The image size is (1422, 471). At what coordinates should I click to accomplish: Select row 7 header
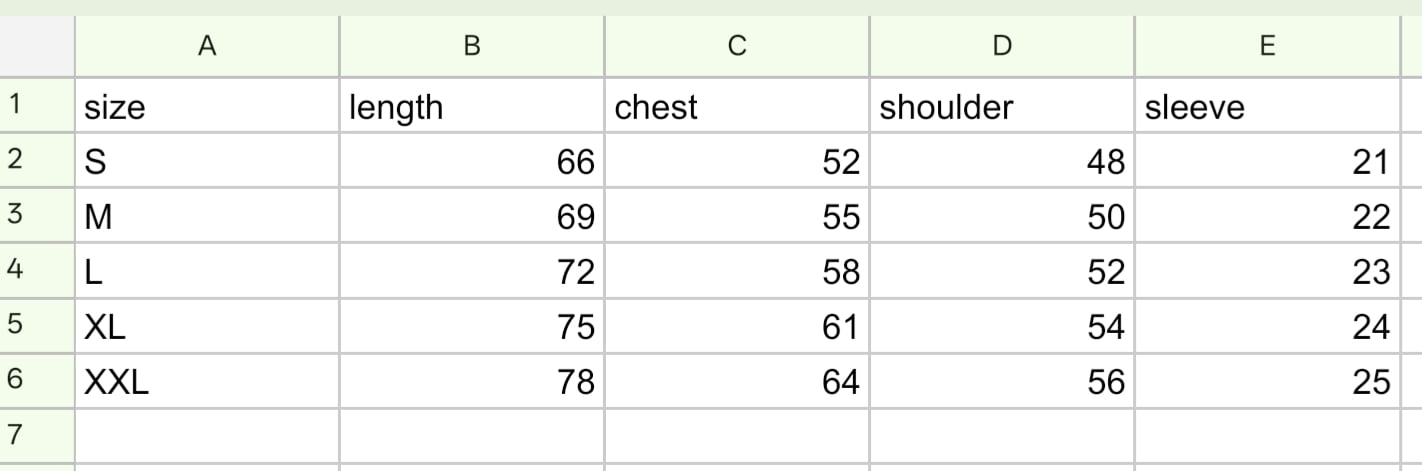tap(37, 435)
